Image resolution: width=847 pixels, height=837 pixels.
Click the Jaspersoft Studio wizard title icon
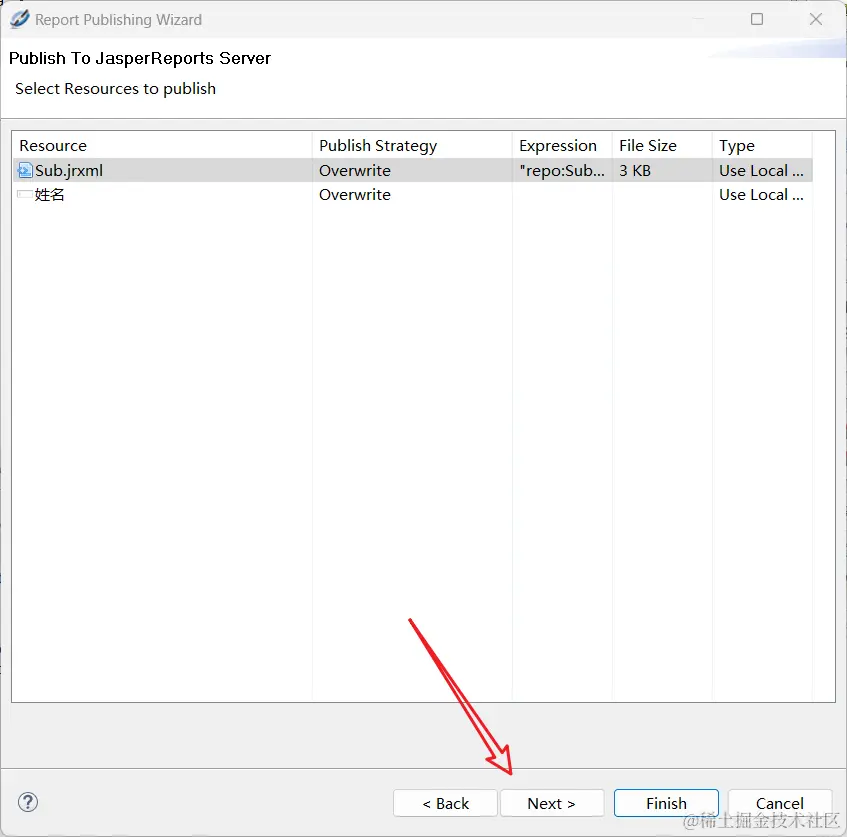(20, 19)
